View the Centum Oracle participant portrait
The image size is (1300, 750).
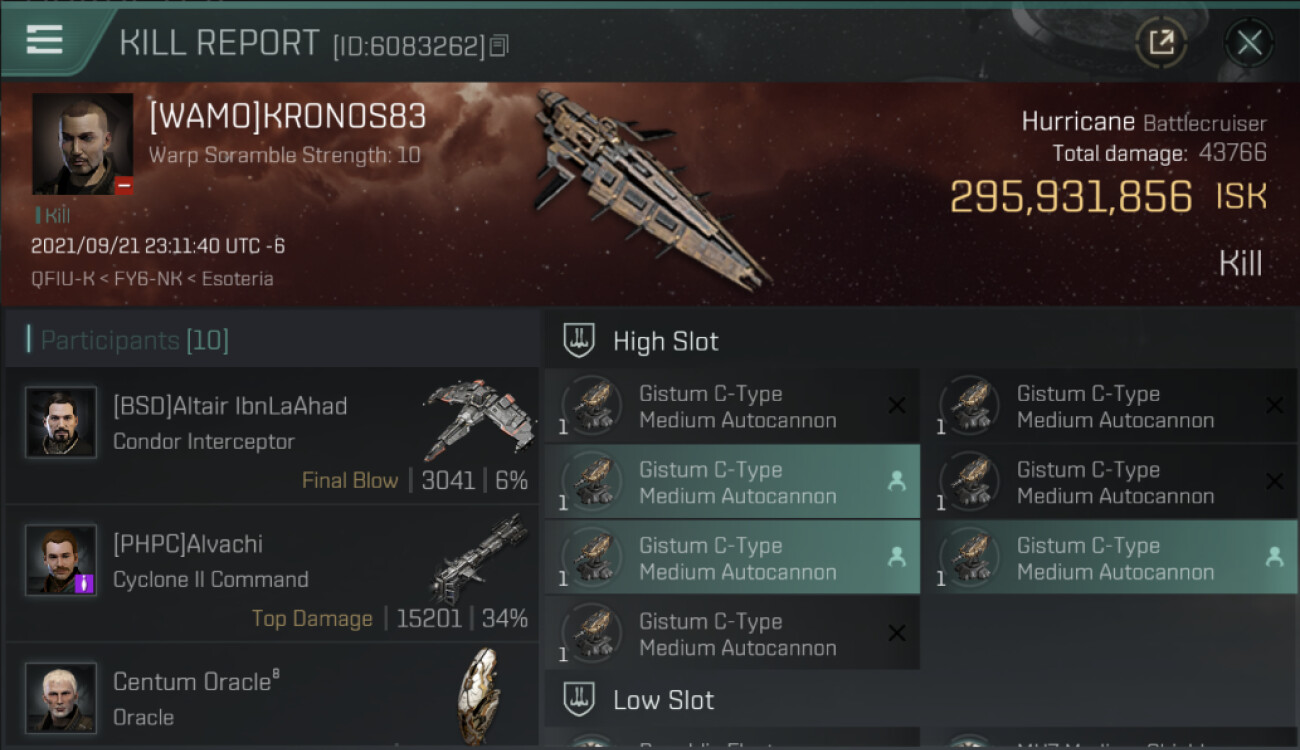pos(61,697)
